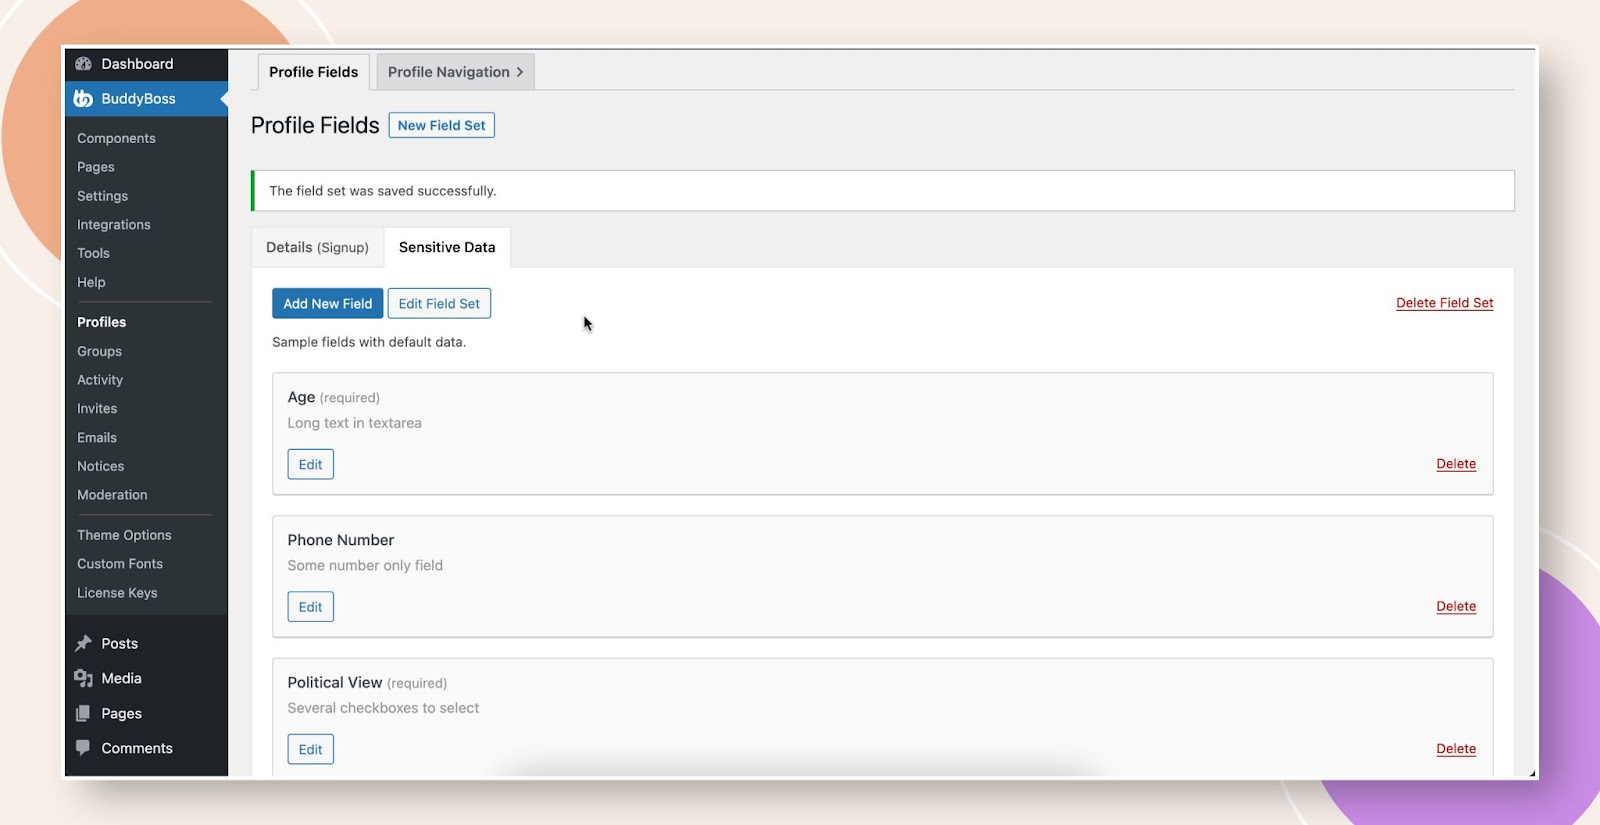Expand Profile Navigation chevron arrow
Image resolution: width=1600 pixels, height=825 pixels.
(x=520, y=72)
